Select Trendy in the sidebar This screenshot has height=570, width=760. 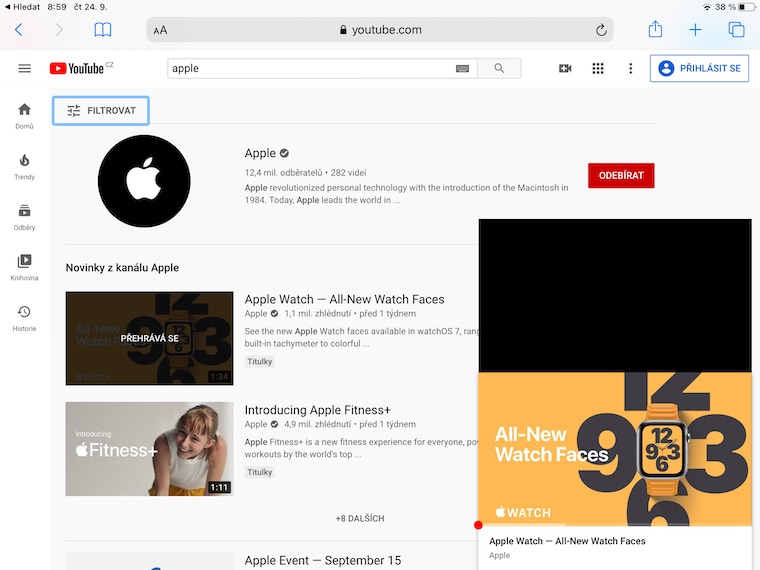click(24, 167)
